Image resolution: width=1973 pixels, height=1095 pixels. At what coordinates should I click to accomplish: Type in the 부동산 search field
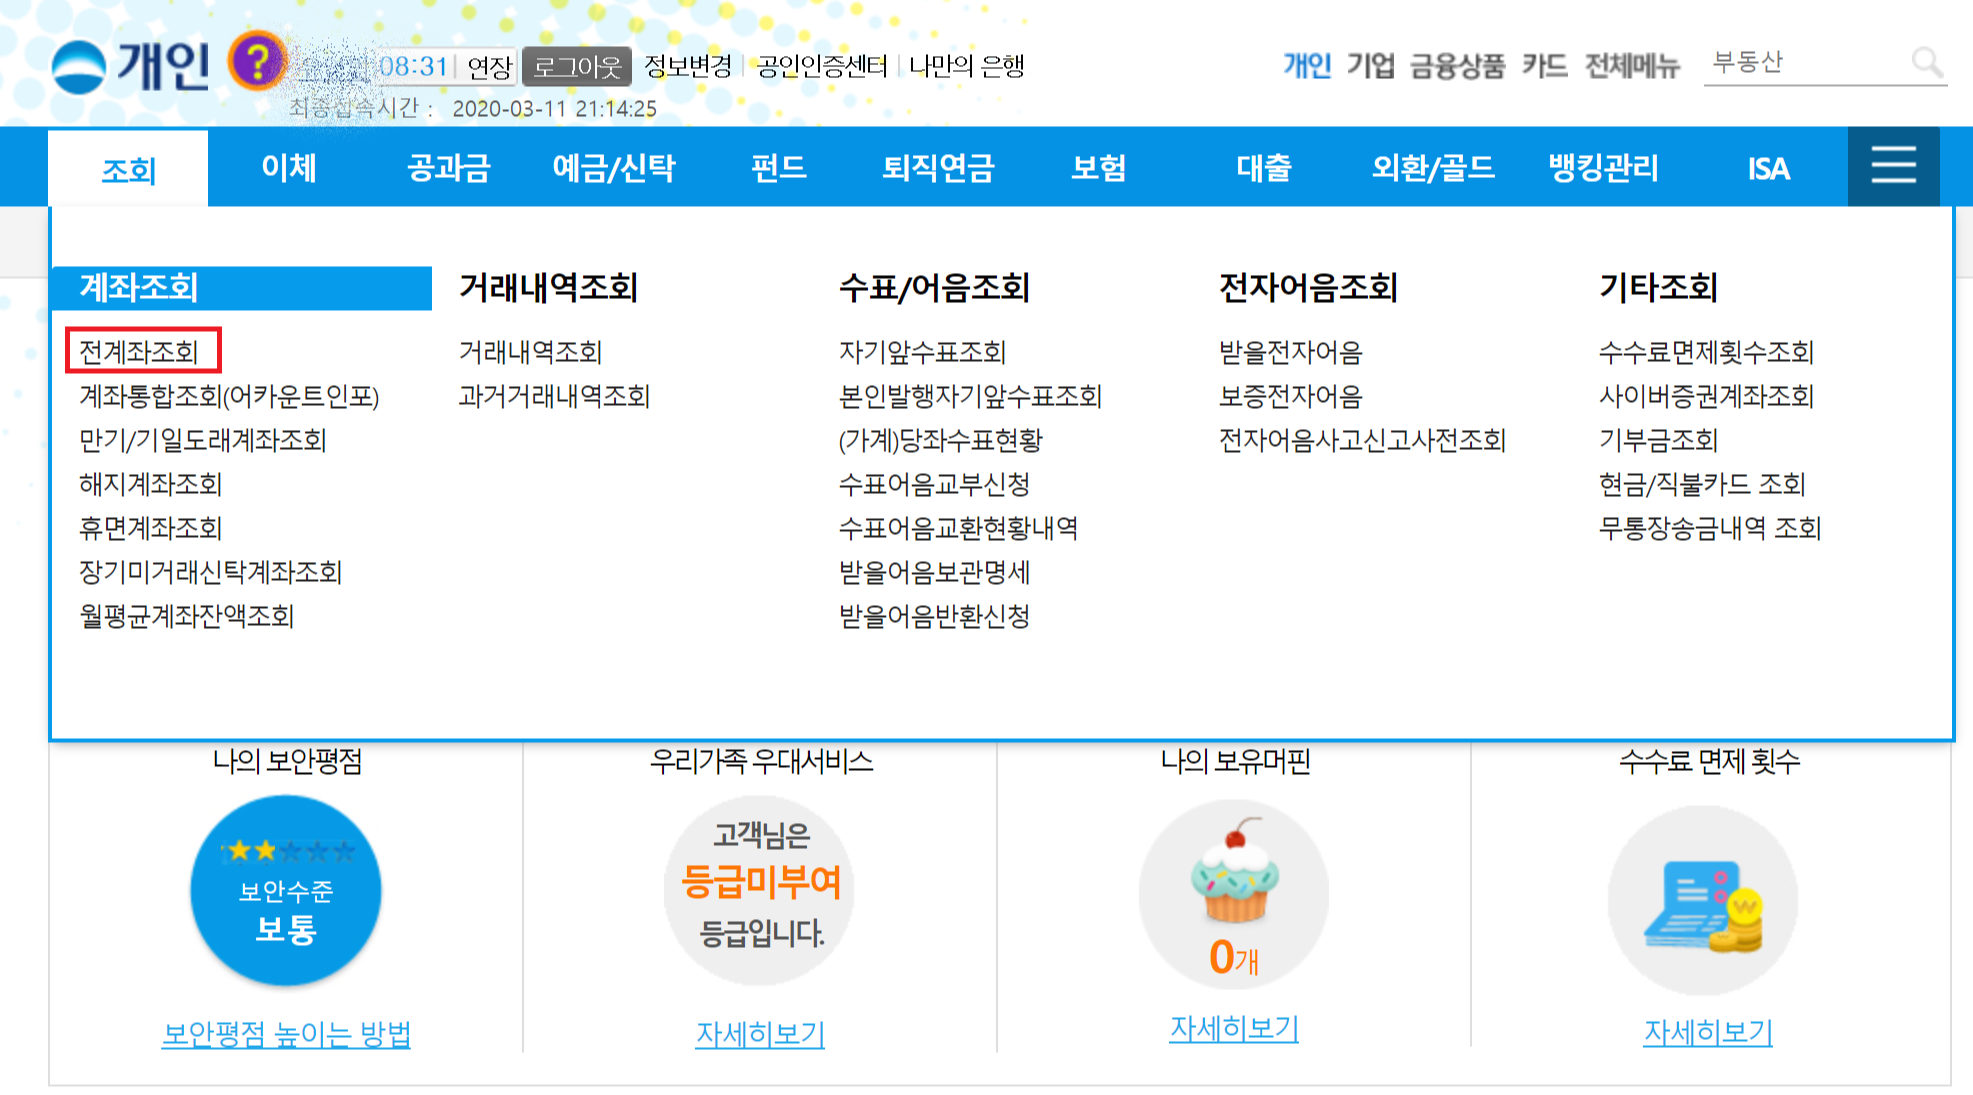[1800, 63]
